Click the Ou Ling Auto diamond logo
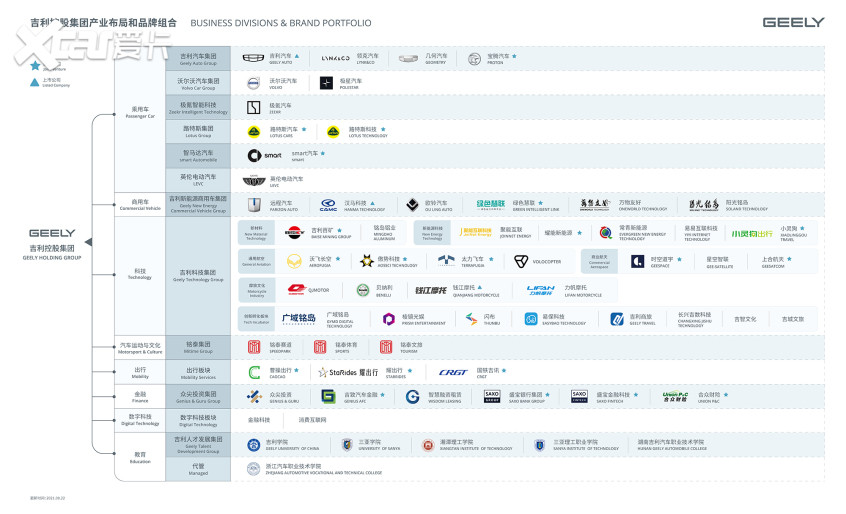This screenshot has height=514, width=846. click(x=412, y=205)
